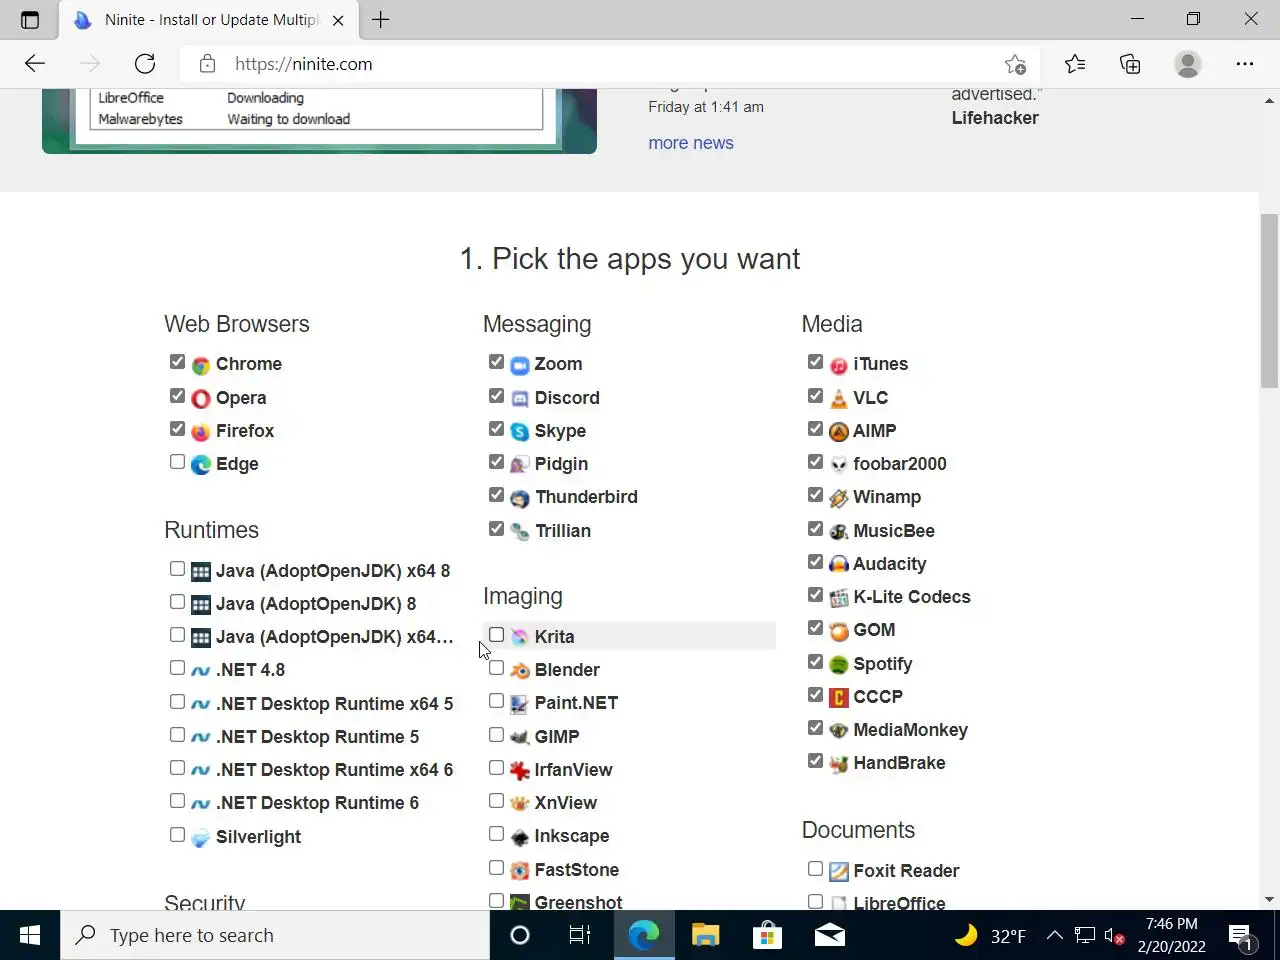
Task: Click the Edge logo icon in the app list
Action: pyautogui.click(x=201, y=465)
